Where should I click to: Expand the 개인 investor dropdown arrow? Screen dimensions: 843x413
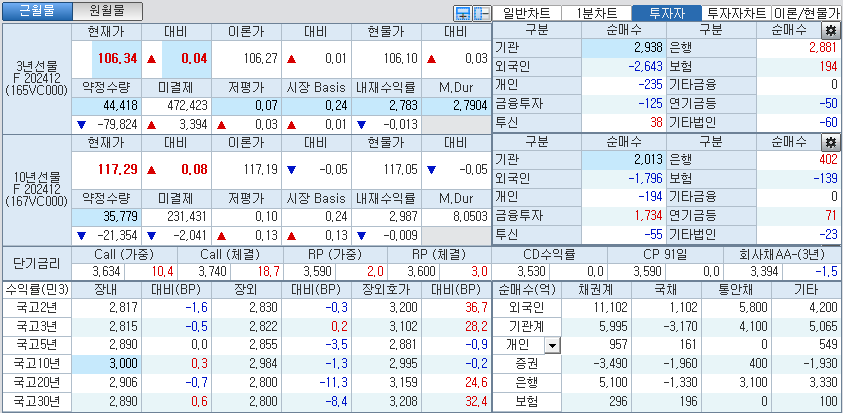pos(552,346)
